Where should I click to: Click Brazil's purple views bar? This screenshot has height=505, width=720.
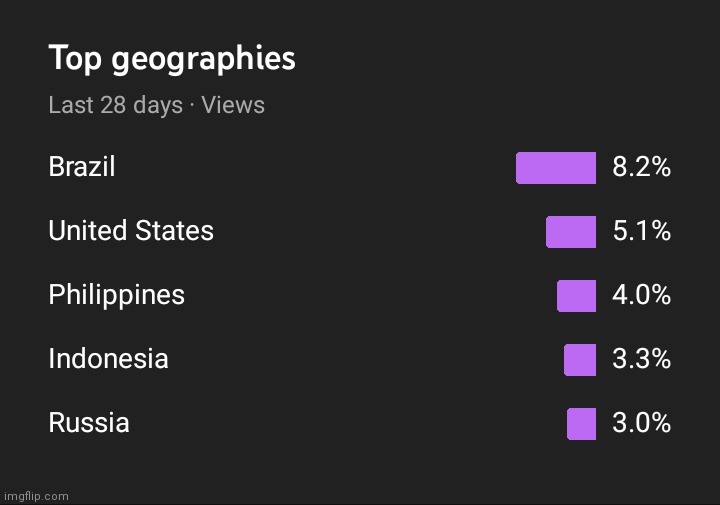point(556,168)
